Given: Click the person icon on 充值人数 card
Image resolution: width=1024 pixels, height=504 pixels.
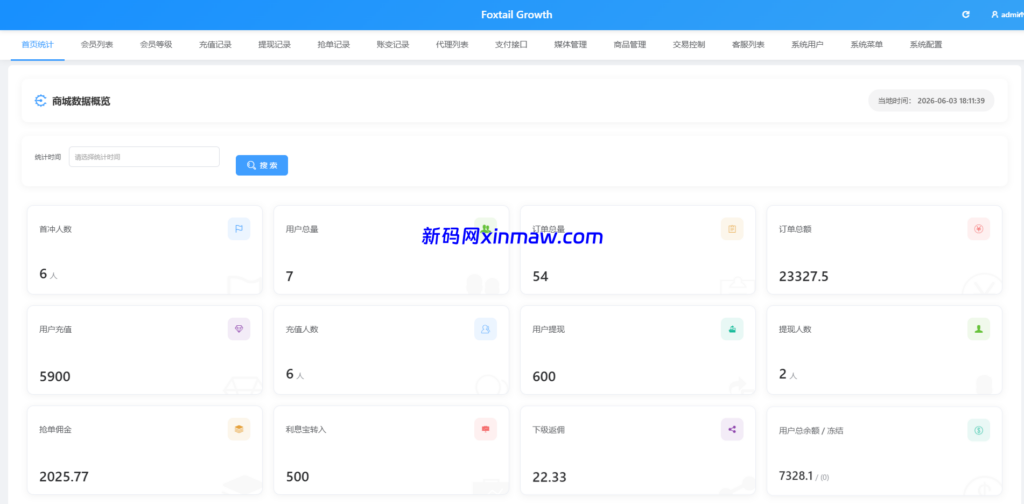Looking at the screenshot, I should (x=485, y=329).
